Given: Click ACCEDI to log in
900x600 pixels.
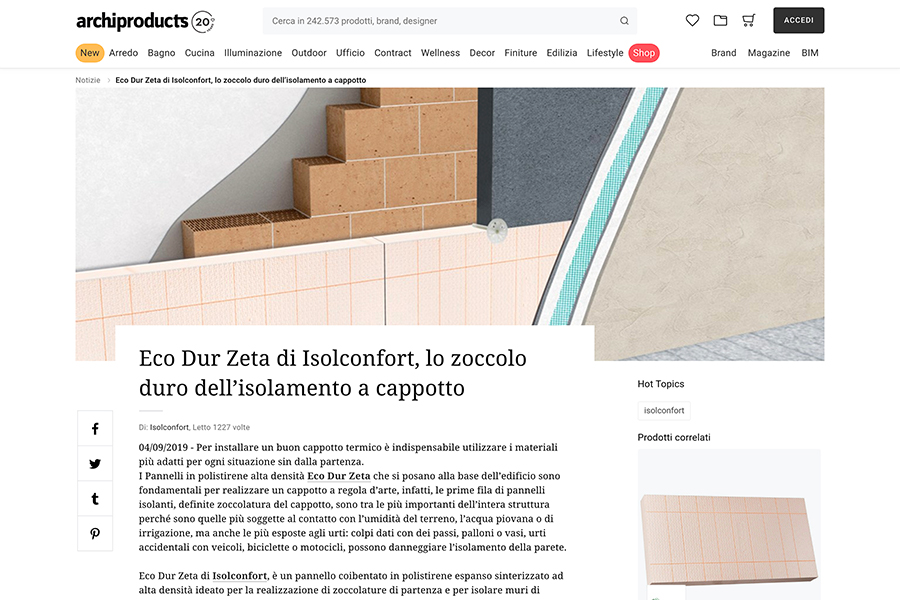Looking at the screenshot, I should point(798,19).
